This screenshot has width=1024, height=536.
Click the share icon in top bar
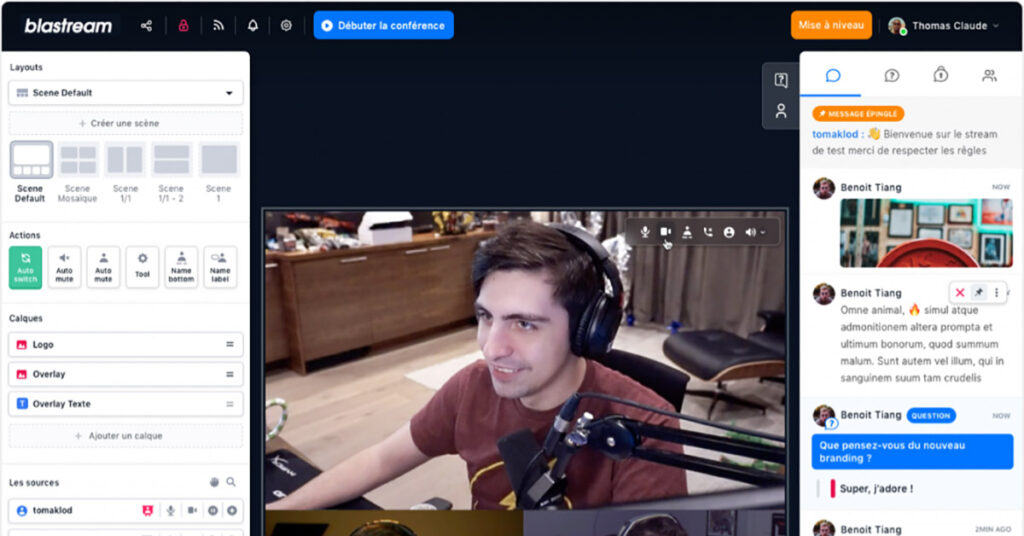coord(147,26)
